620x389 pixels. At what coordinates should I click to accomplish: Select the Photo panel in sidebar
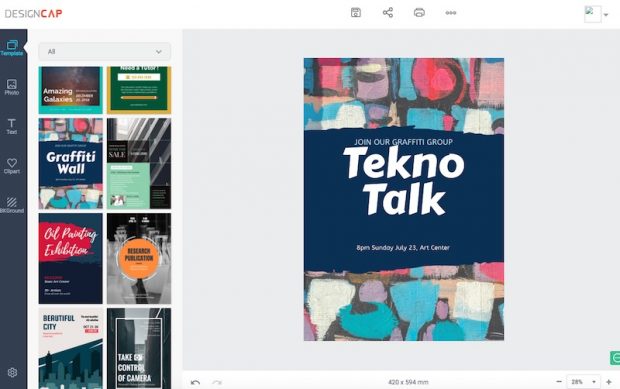12,87
